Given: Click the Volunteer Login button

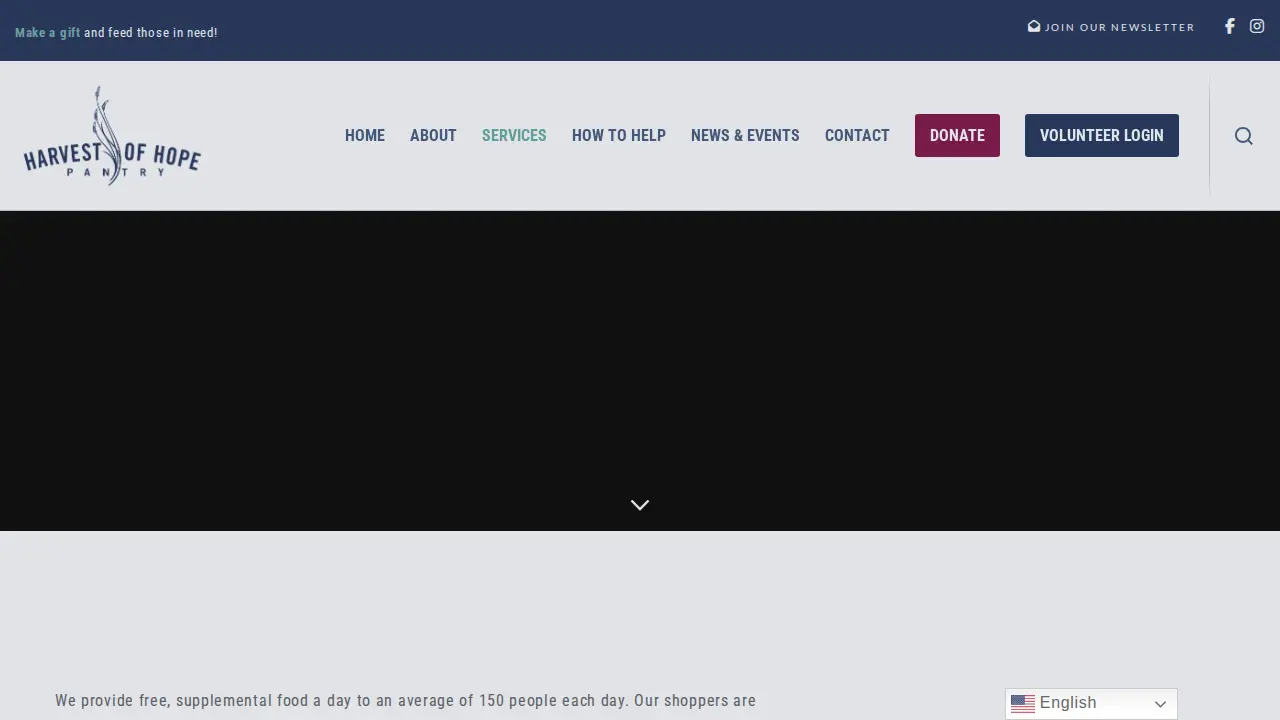Looking at the screenshot, I should pos(1102,135).
